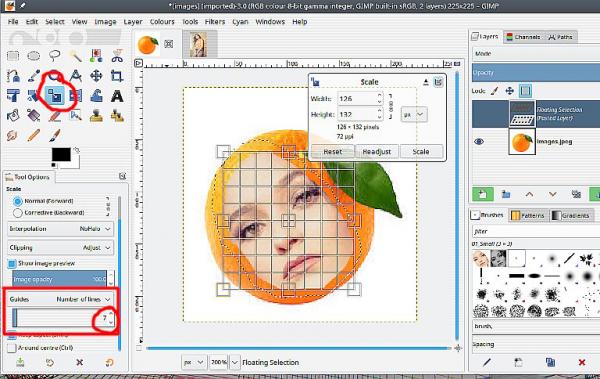Open px unit dropdown in Scale dialog

(414, 114)
